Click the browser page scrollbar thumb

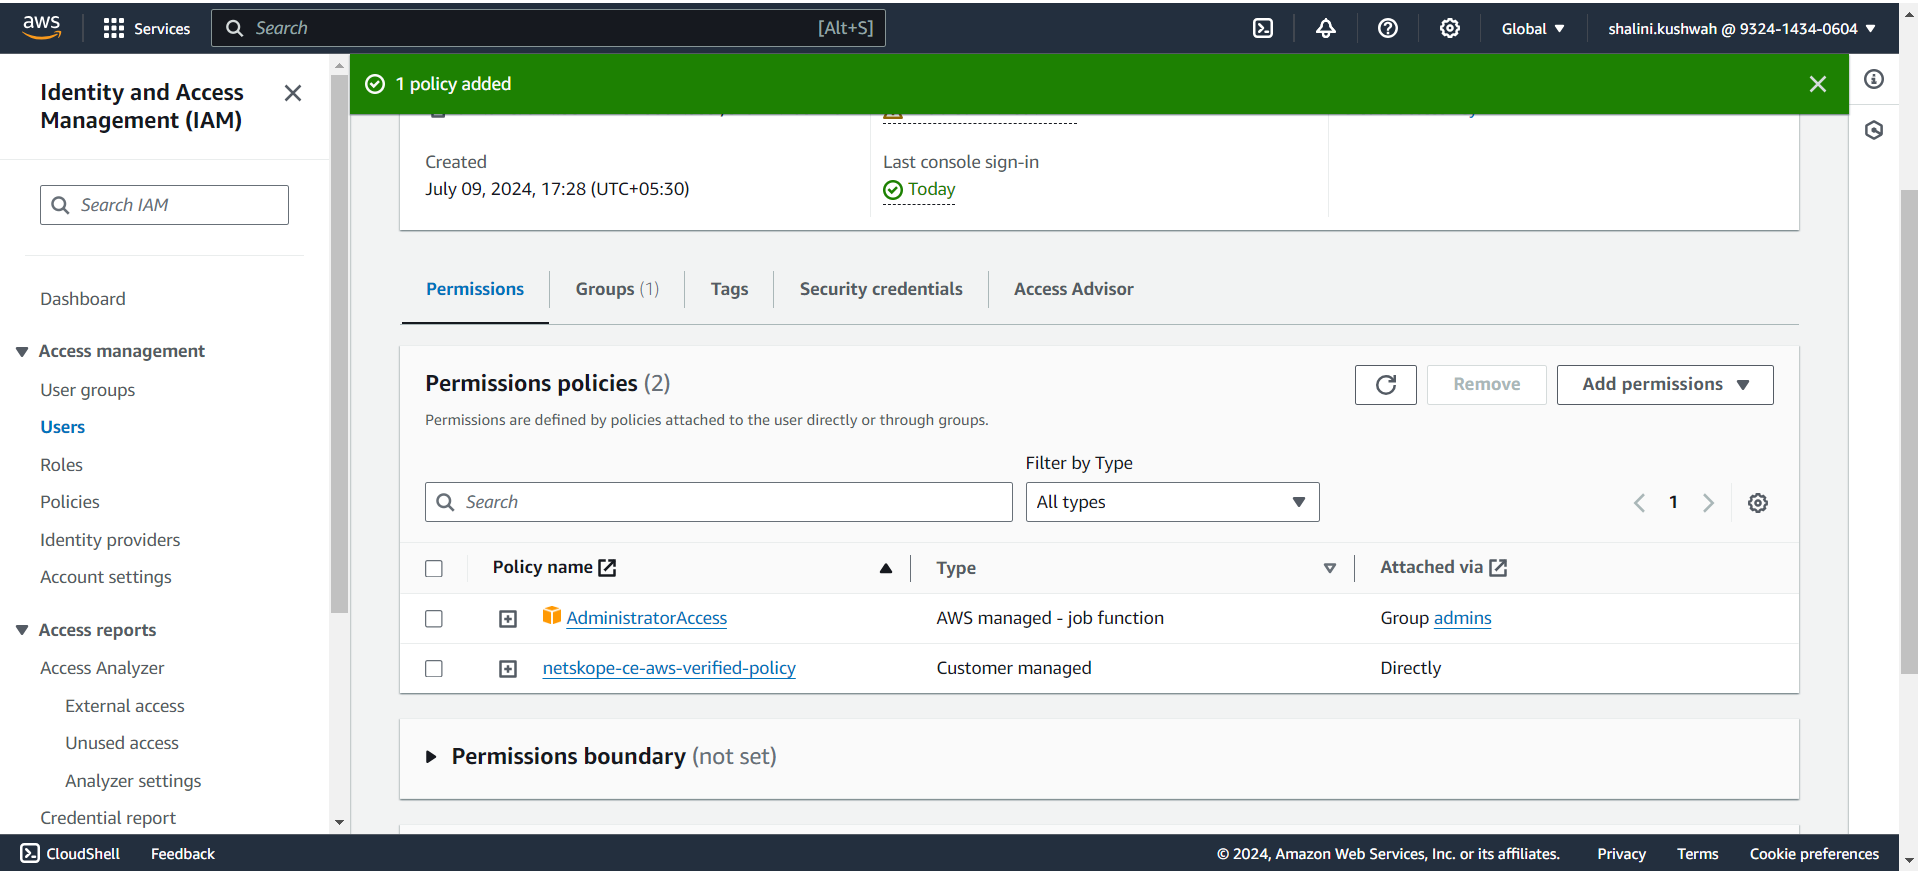(1909, 430)
